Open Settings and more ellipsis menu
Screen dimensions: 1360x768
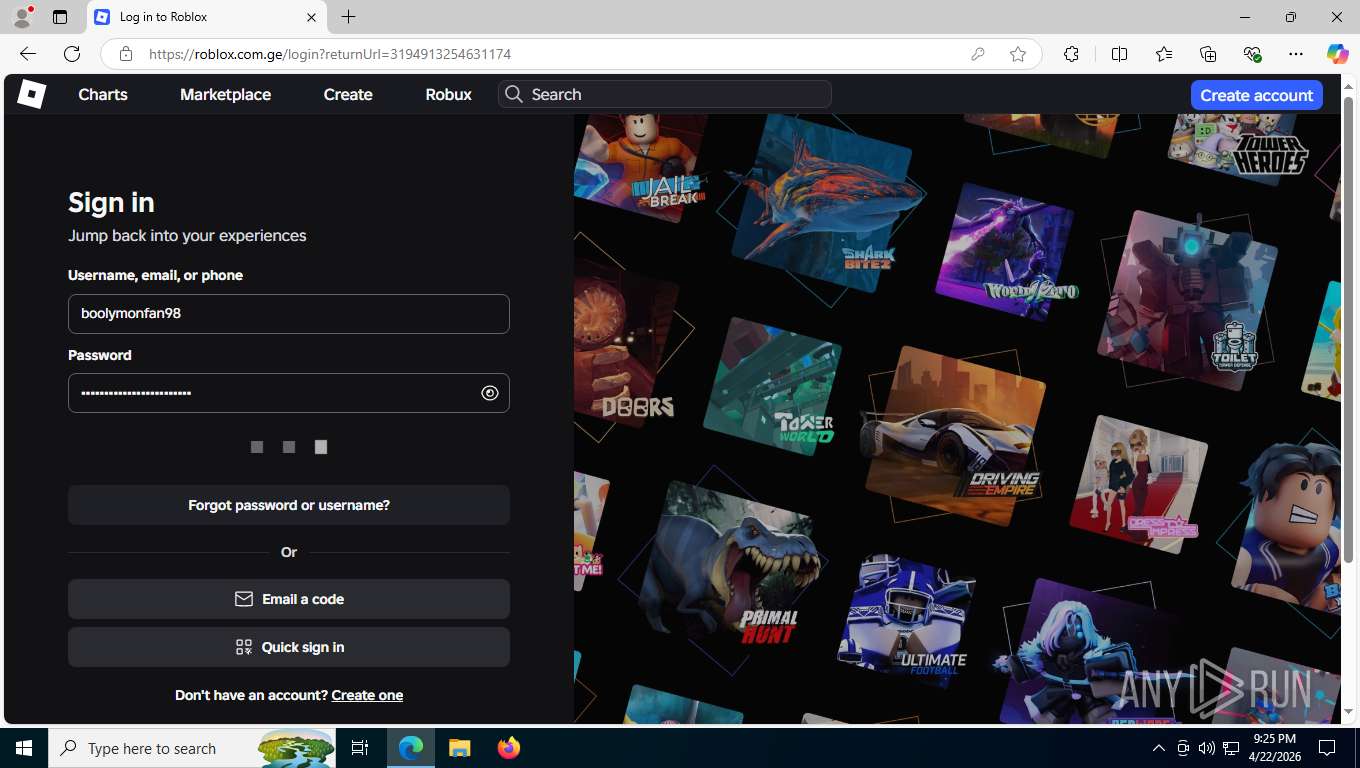click(x=1296, y=54)
